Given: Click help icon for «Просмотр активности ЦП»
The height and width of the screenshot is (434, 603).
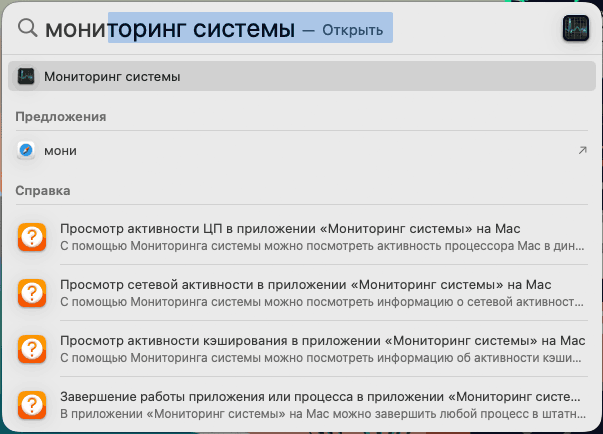Looking at the screenshot, I should point(32,237).
